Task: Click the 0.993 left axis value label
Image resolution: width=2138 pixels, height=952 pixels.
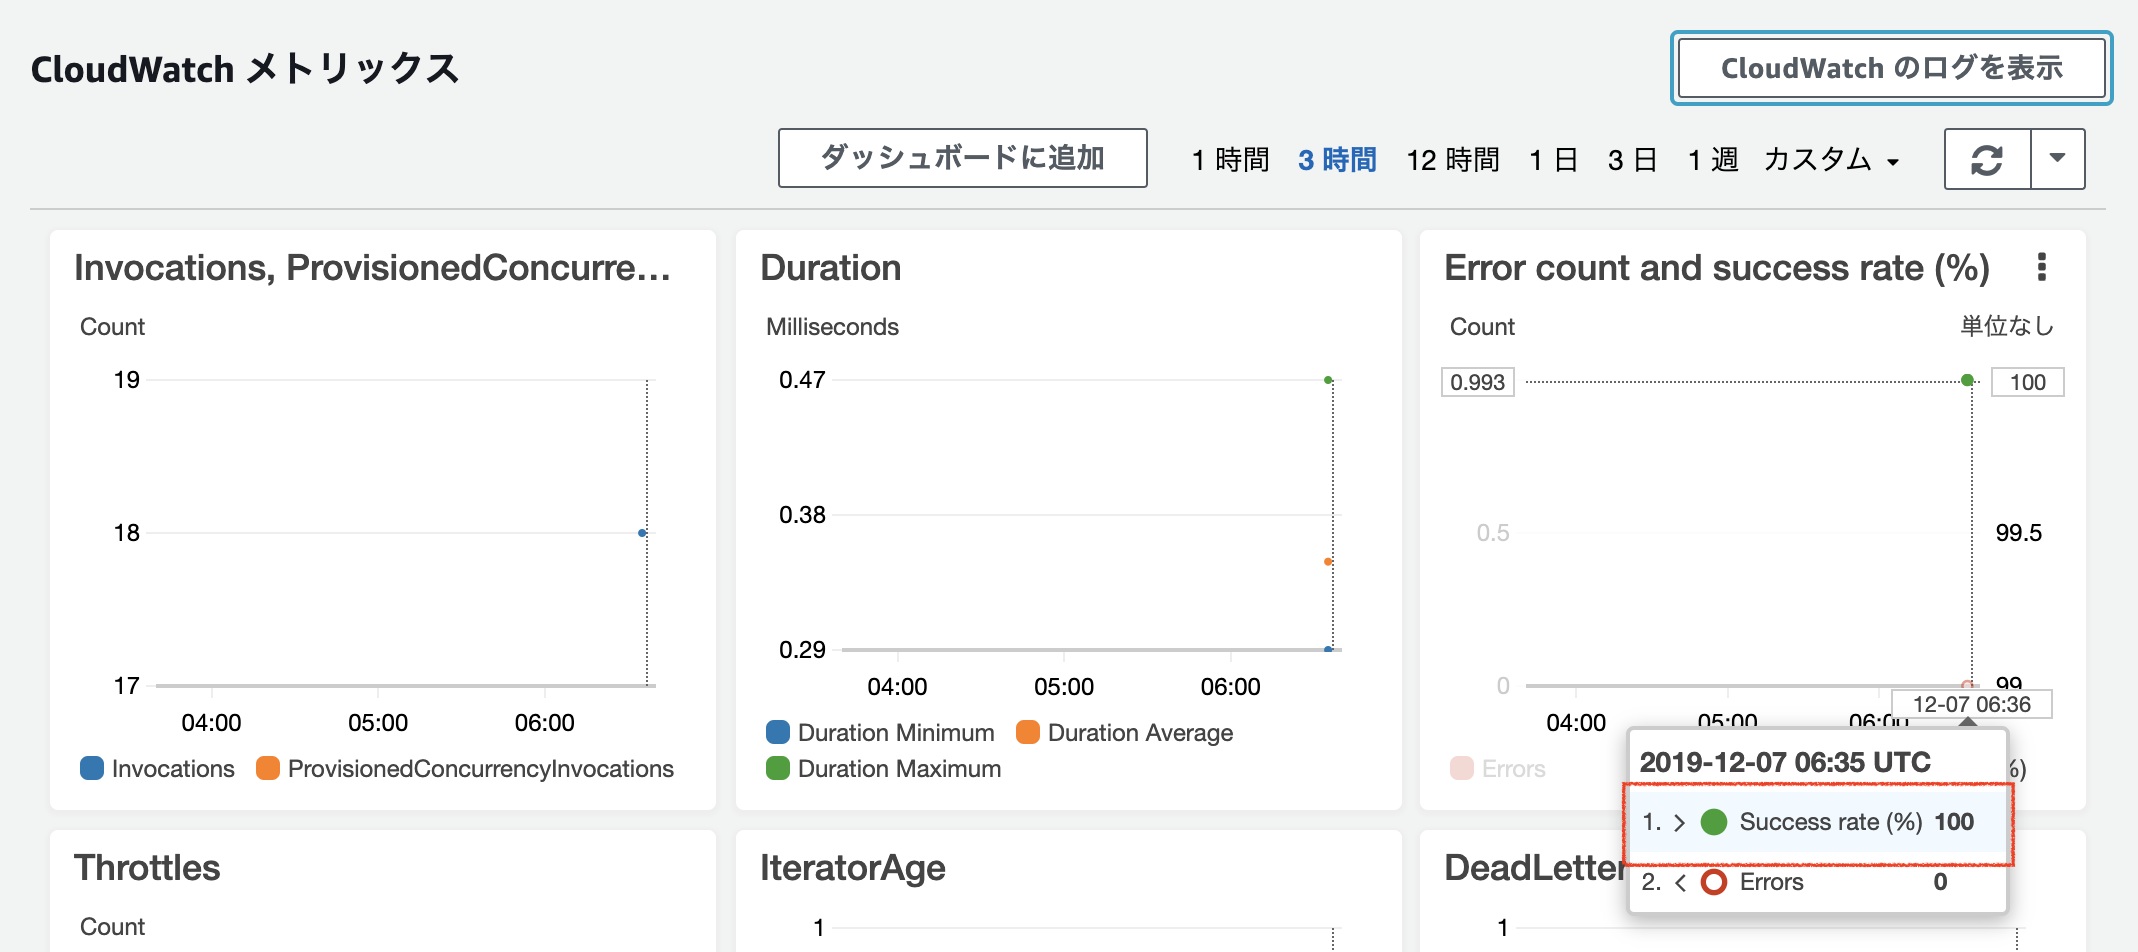Action: pyautogui.click(x=1478, y=382)
